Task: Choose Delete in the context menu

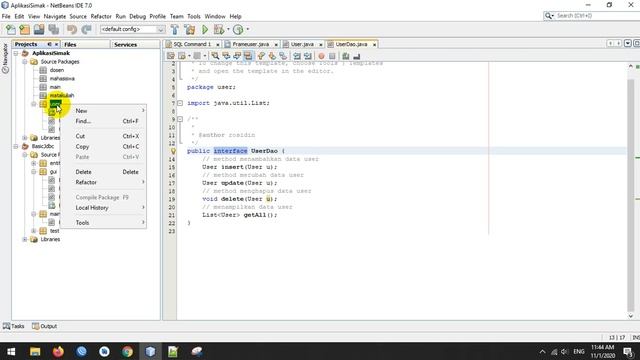Action: 105,172
